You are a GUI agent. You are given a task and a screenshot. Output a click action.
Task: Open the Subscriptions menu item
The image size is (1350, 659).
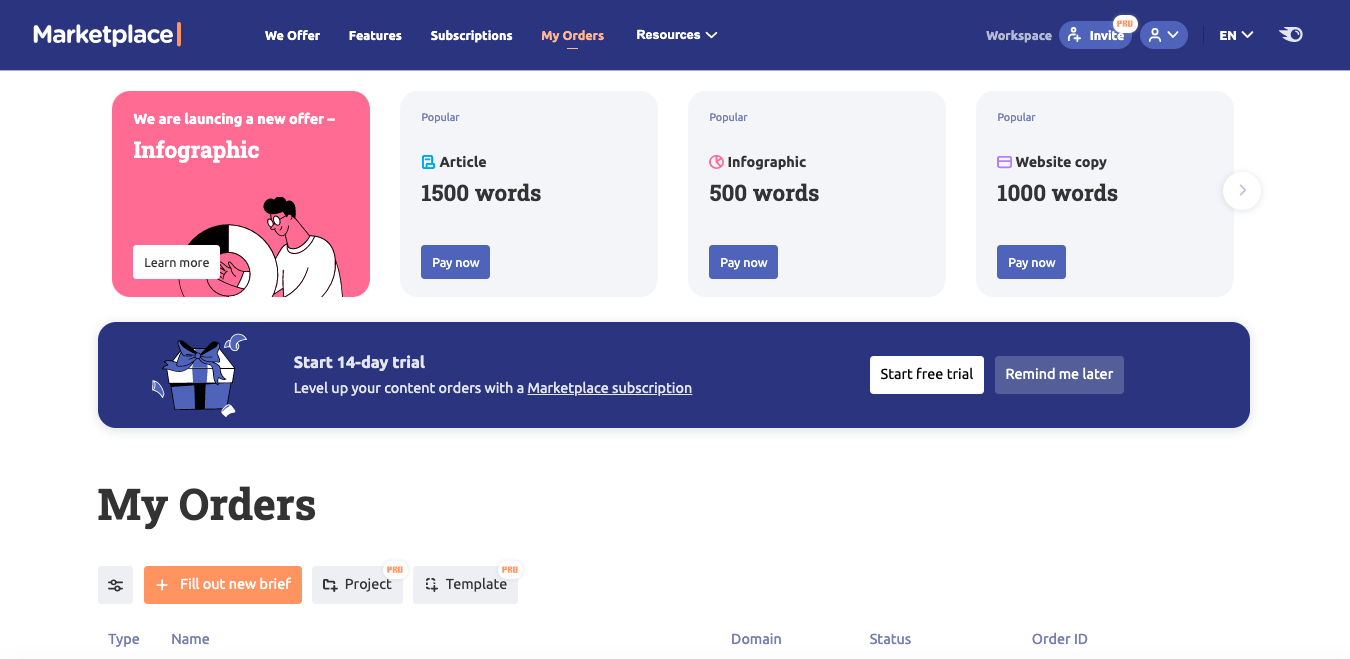pyautogui.click(x=471, y=35)
